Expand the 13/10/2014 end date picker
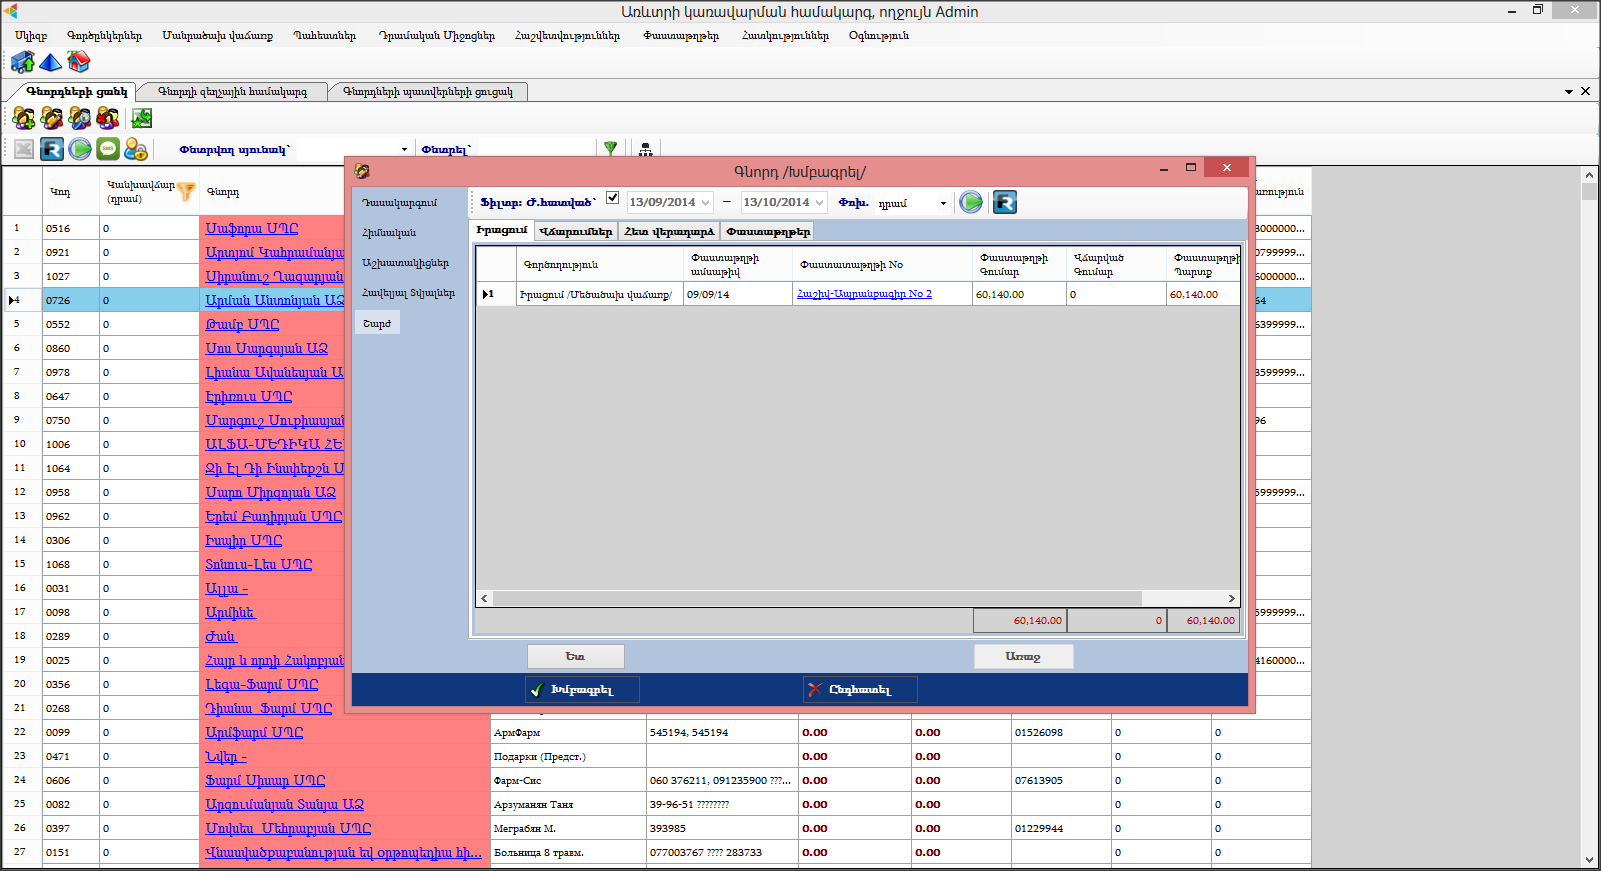Viewport: 1601px width, 871px height. tap(819, 203)
